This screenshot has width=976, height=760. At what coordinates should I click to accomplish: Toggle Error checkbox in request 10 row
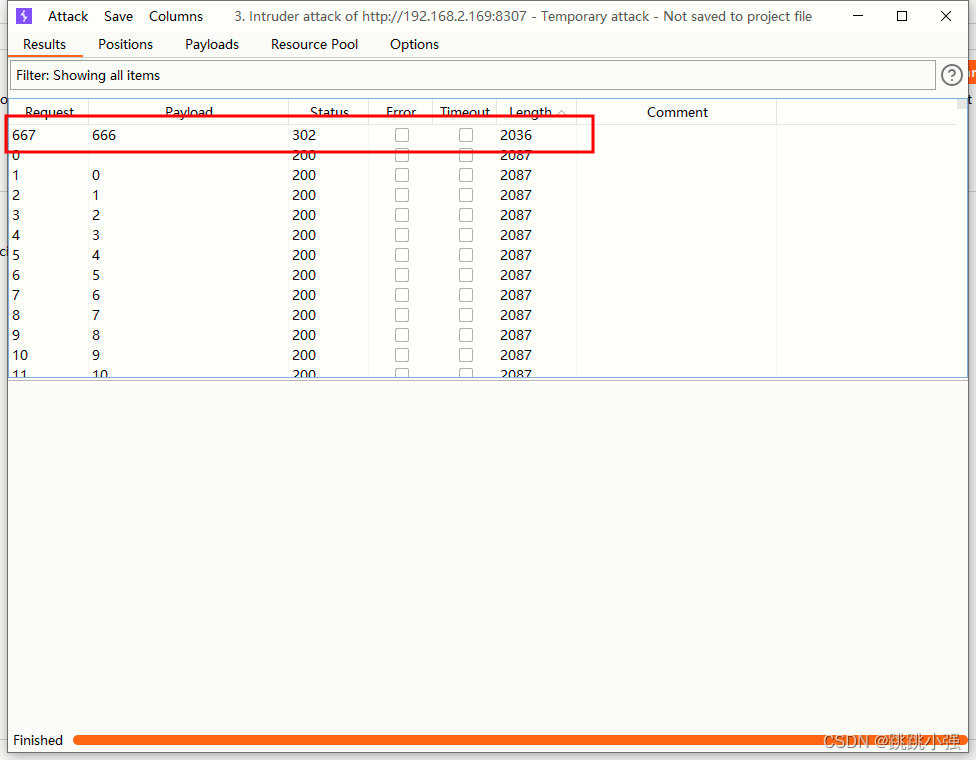click(402, 355)
